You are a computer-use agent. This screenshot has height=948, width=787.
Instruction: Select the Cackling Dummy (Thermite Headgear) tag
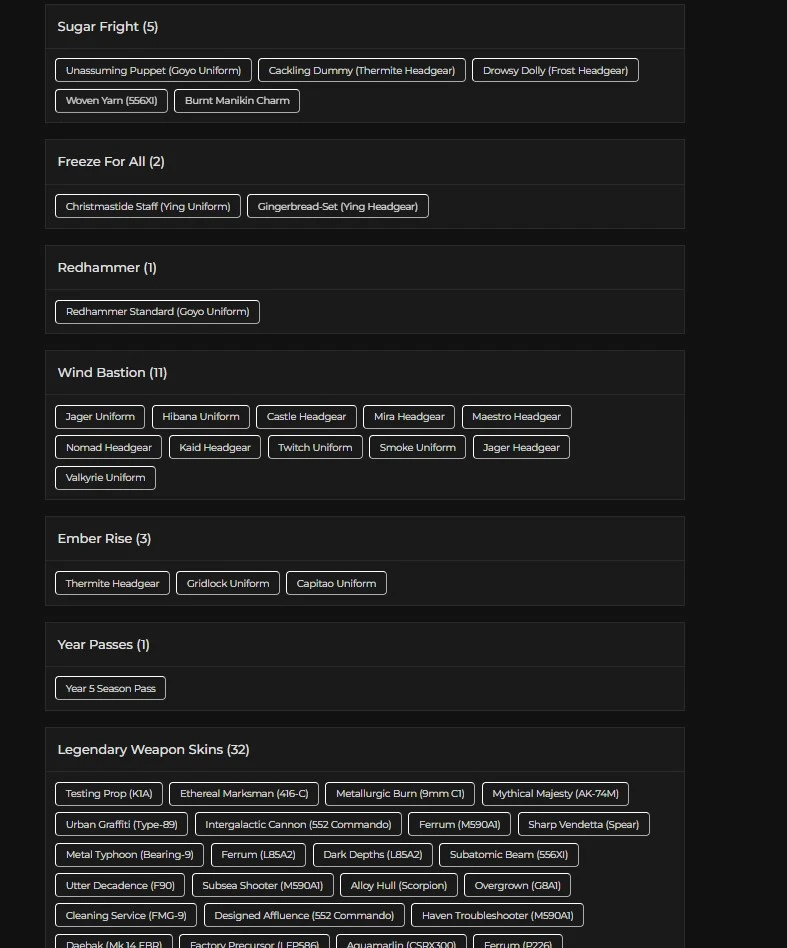point(361,70)
